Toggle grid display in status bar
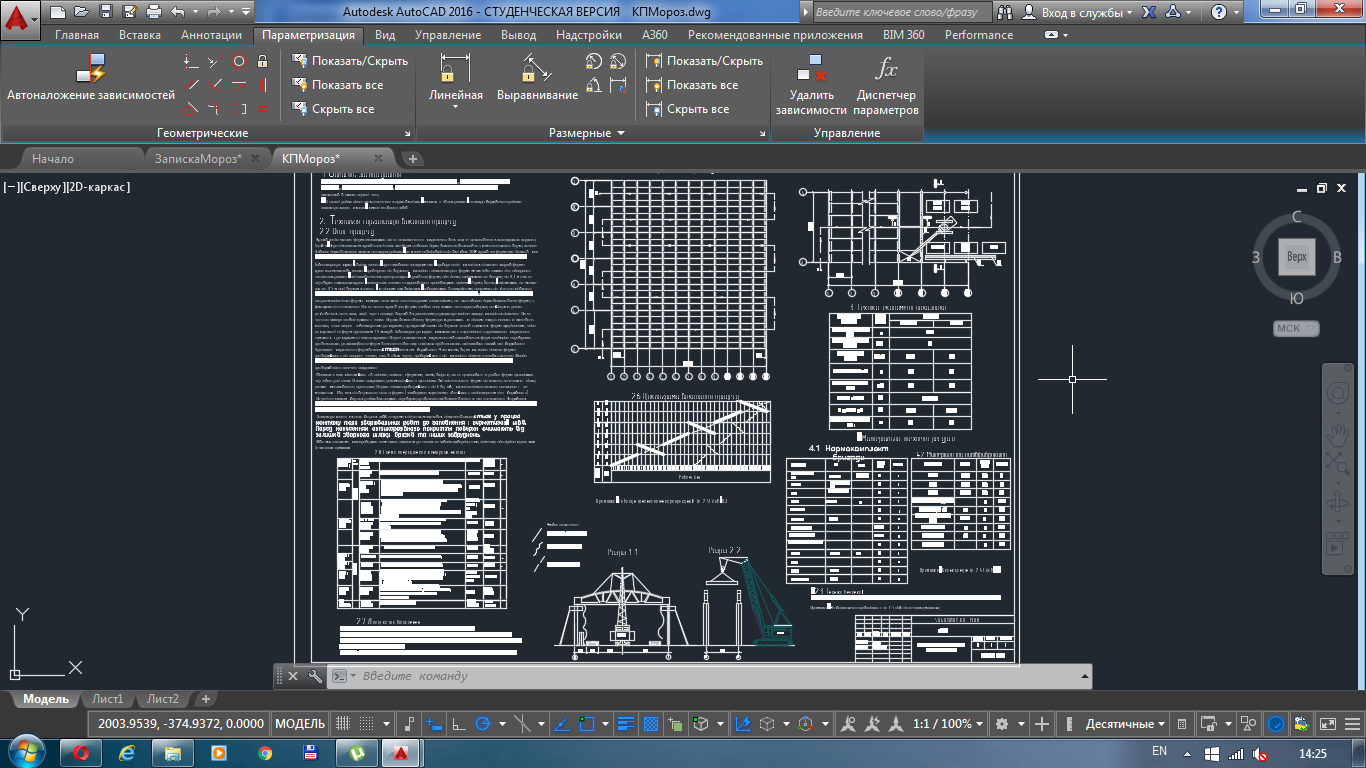 pos(342,724)
